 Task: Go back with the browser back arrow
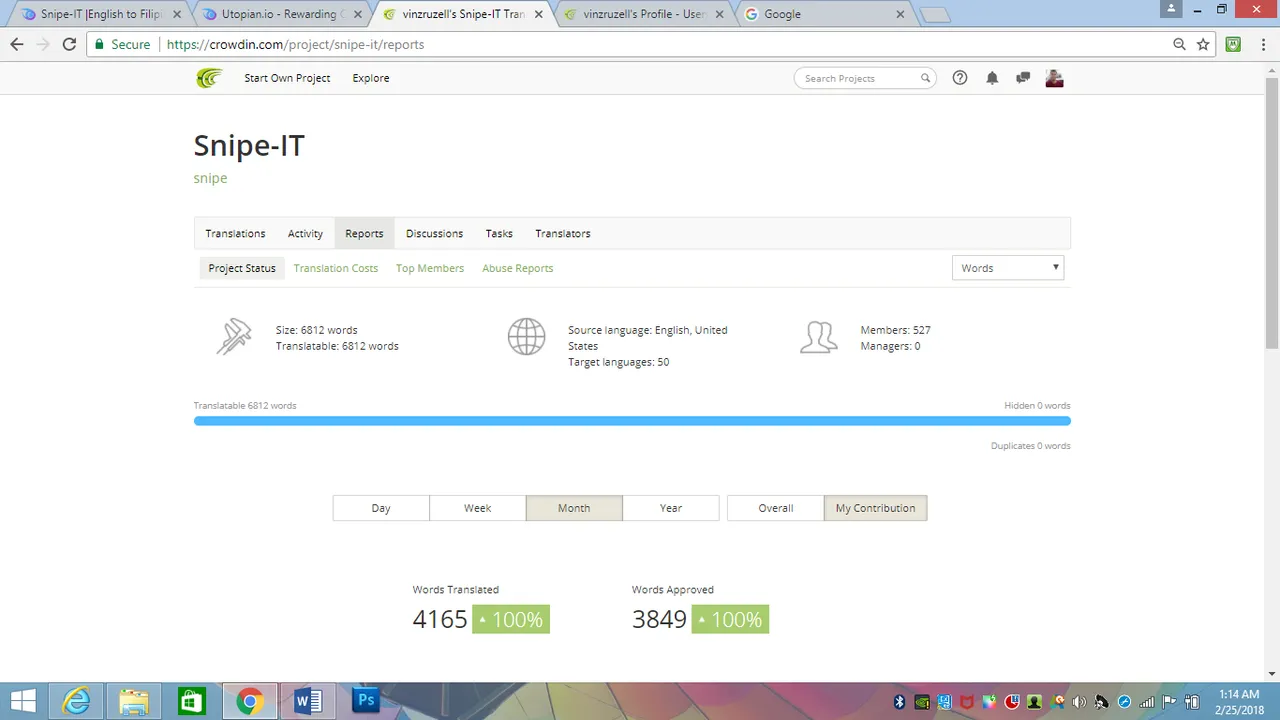16,44
